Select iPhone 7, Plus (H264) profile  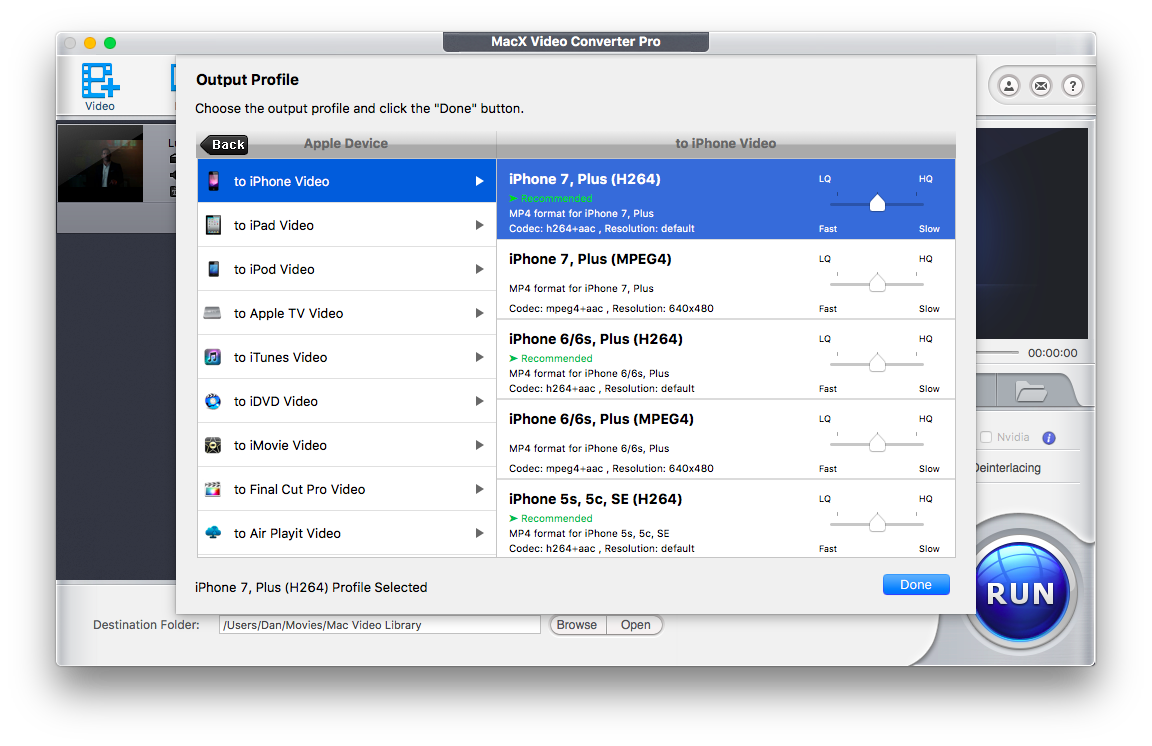point(726,199)
